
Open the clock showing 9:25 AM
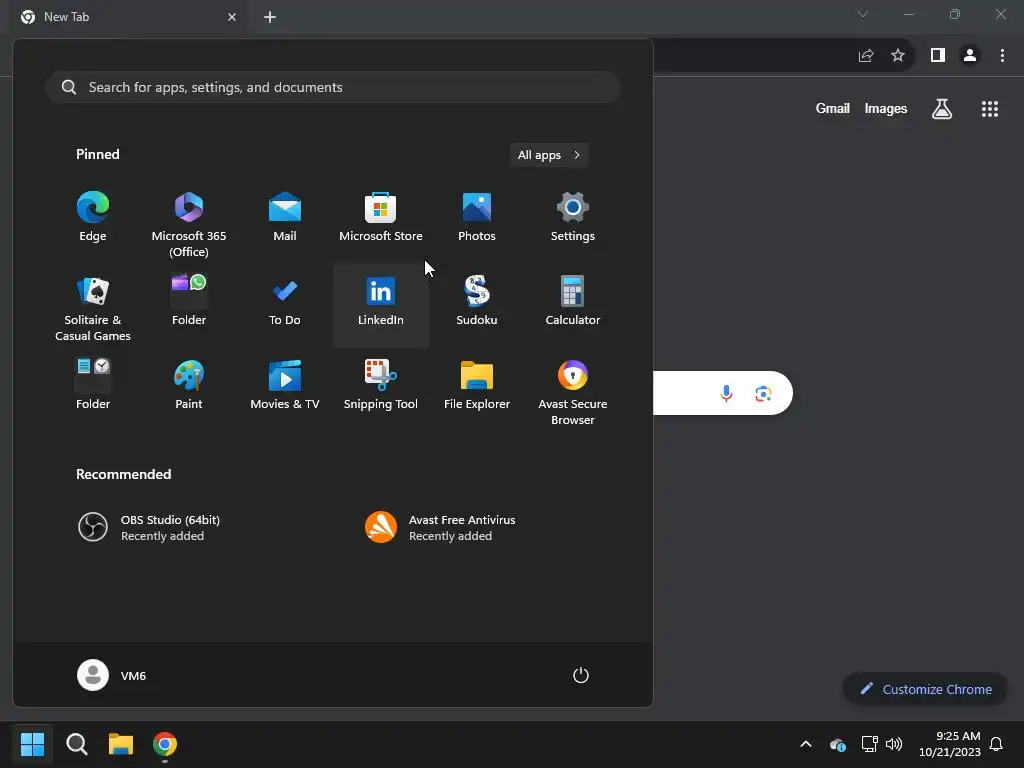point(950,744)
